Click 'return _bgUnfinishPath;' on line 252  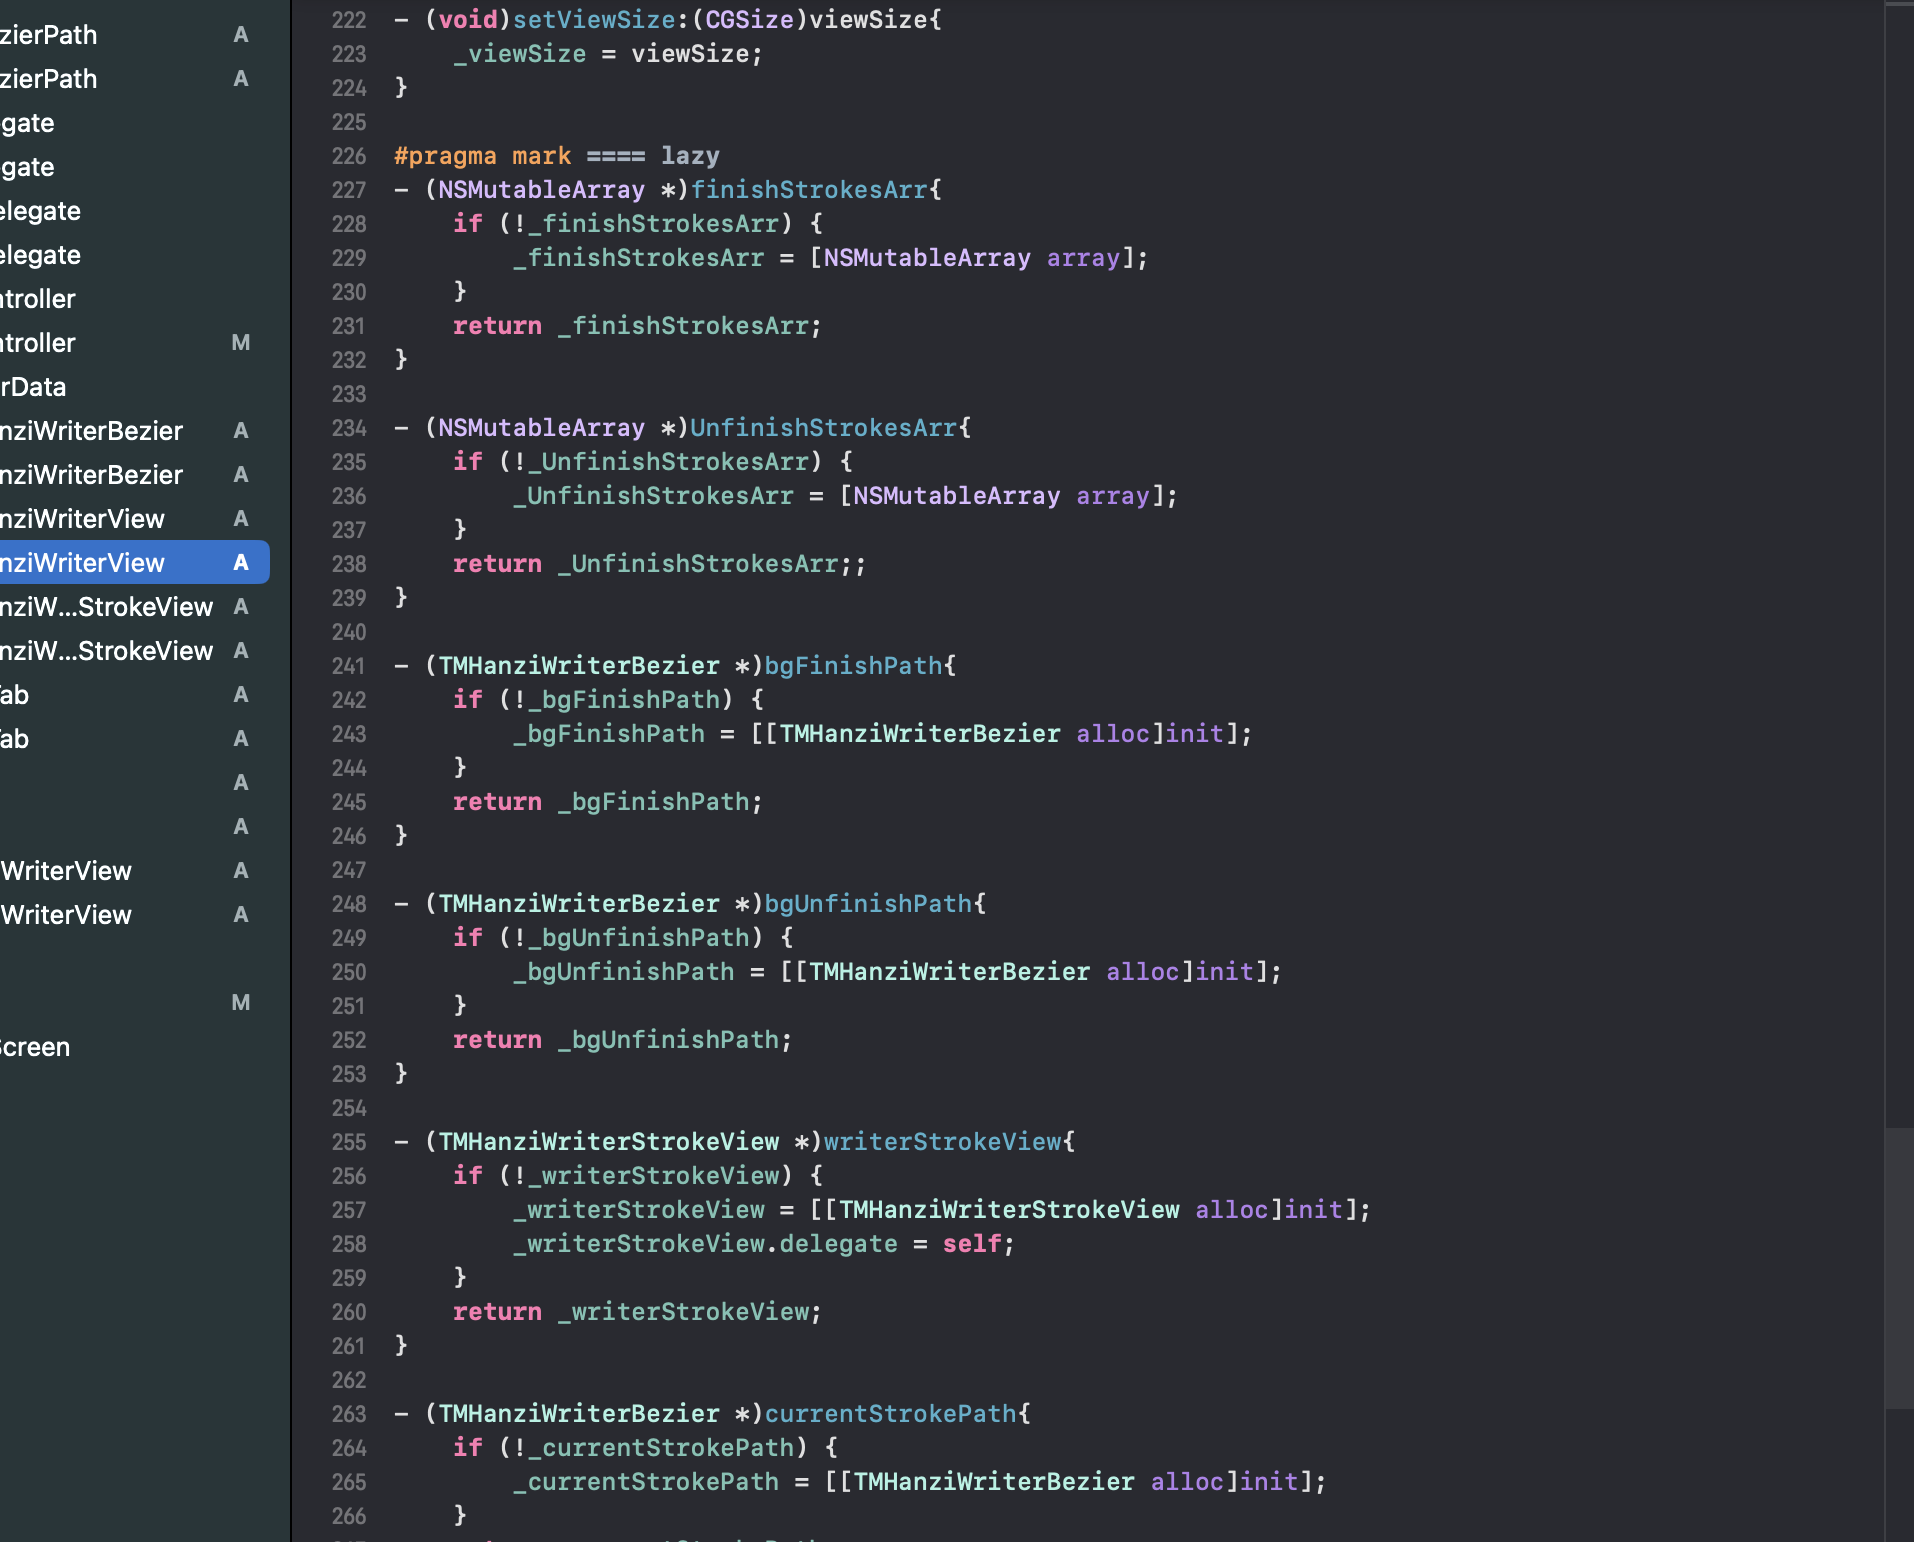(623, 1040)
